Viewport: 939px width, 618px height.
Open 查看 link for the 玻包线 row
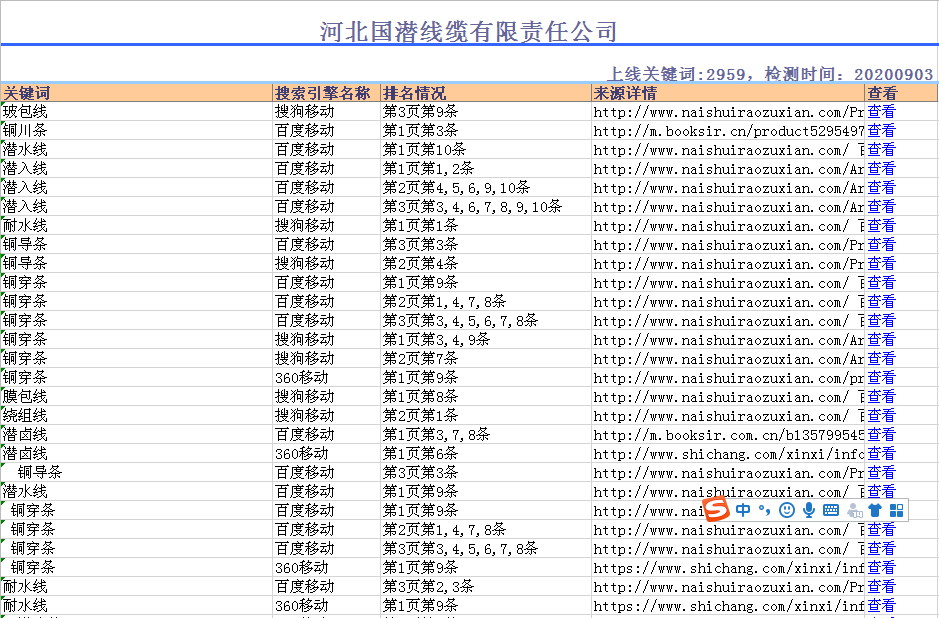tap(881, 111)
